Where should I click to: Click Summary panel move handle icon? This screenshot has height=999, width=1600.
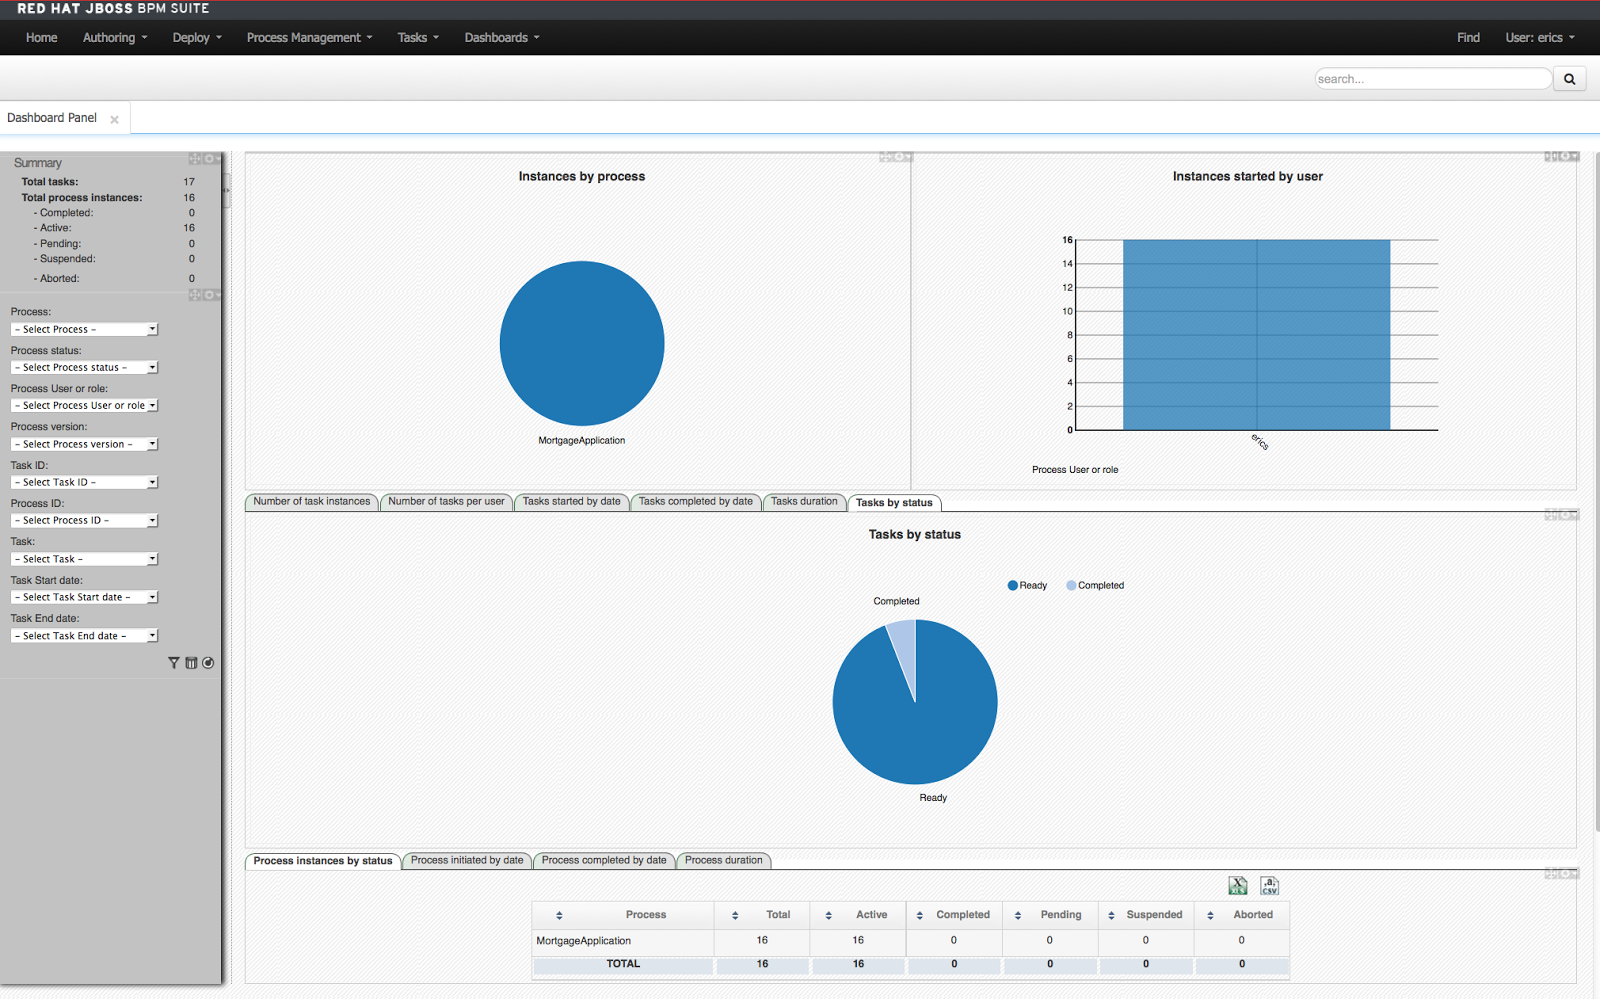pos(195,159)
